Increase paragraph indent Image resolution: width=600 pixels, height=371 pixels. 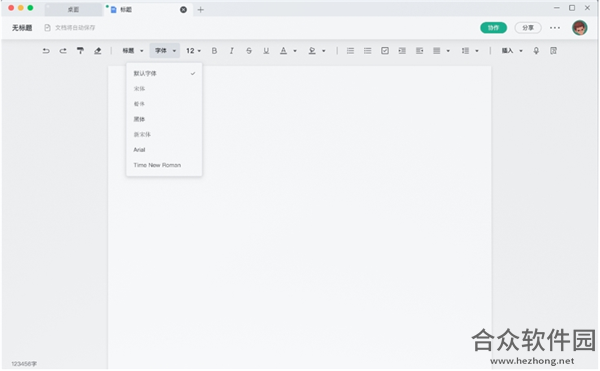click(x=402, y=50)
